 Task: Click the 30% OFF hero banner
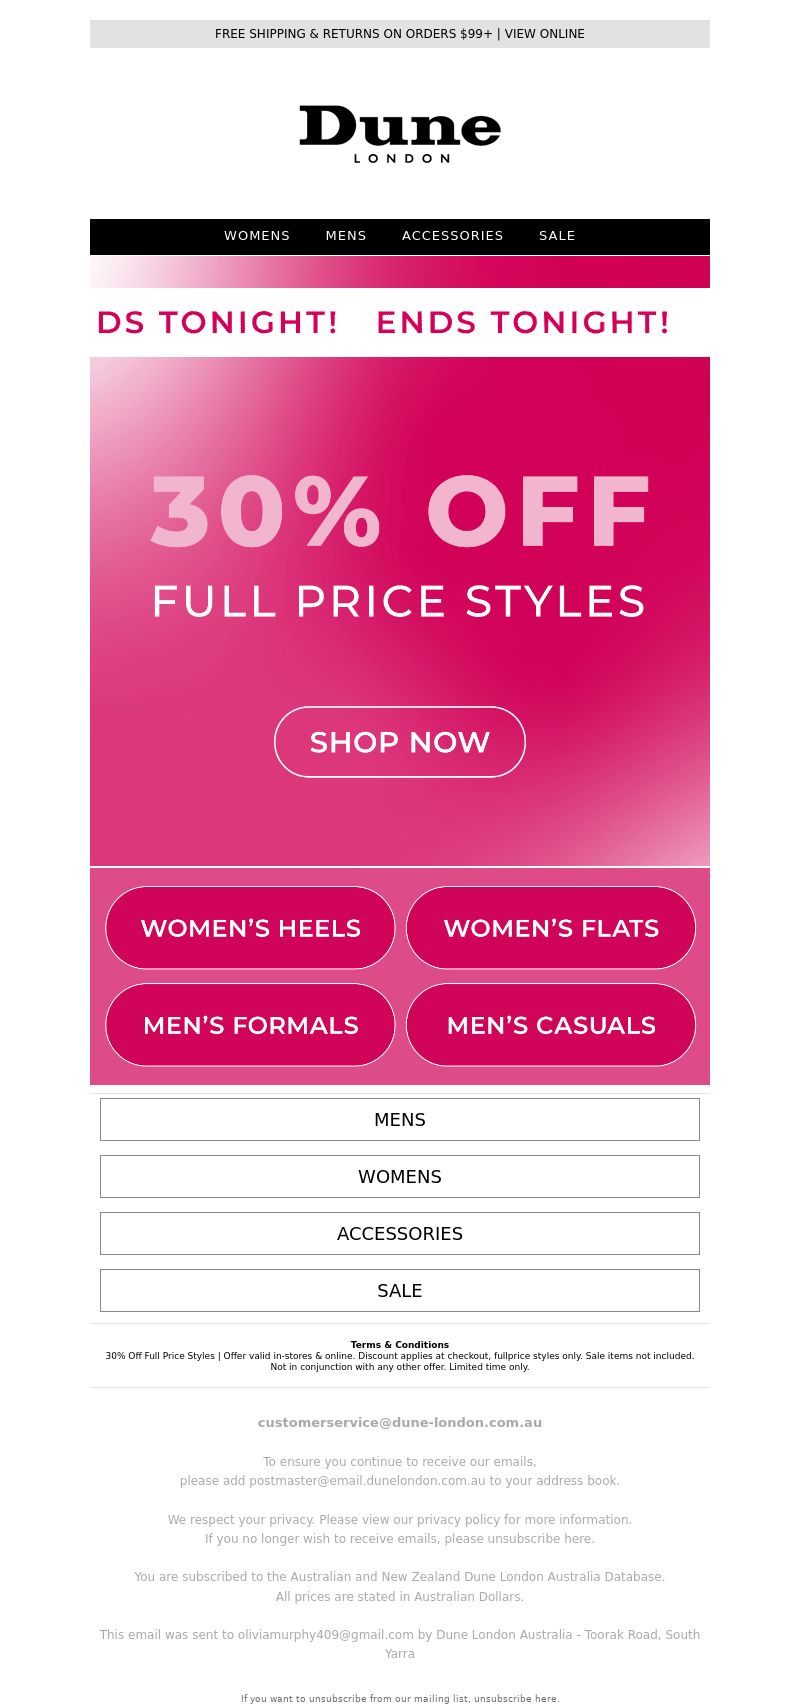[x=400, y=612]
